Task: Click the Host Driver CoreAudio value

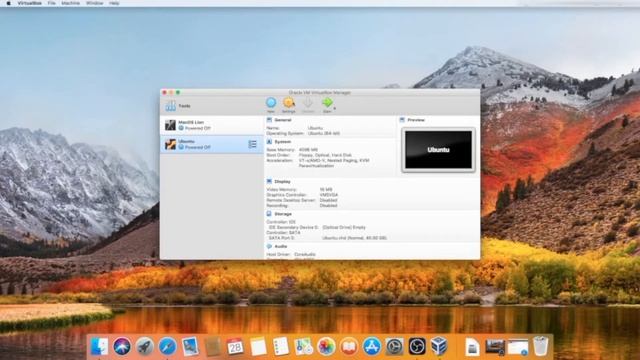Action: (x=305, y=254)
